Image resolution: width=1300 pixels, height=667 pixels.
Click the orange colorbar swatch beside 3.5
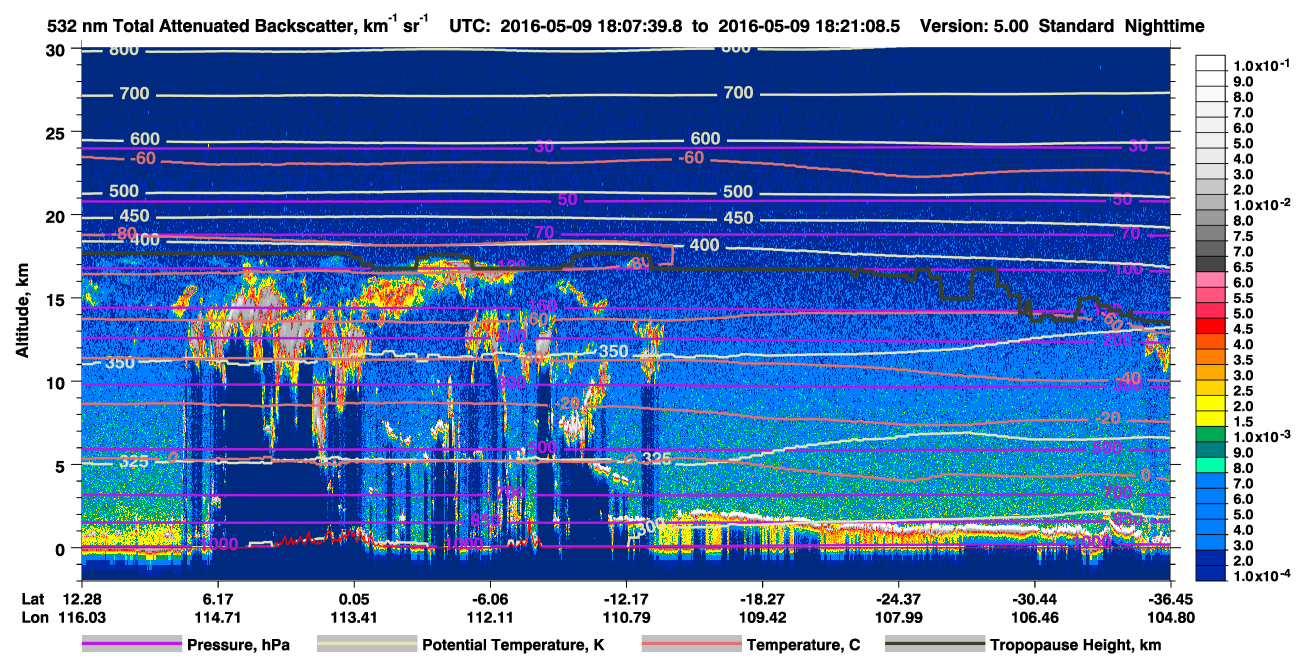pos(1211,359)
